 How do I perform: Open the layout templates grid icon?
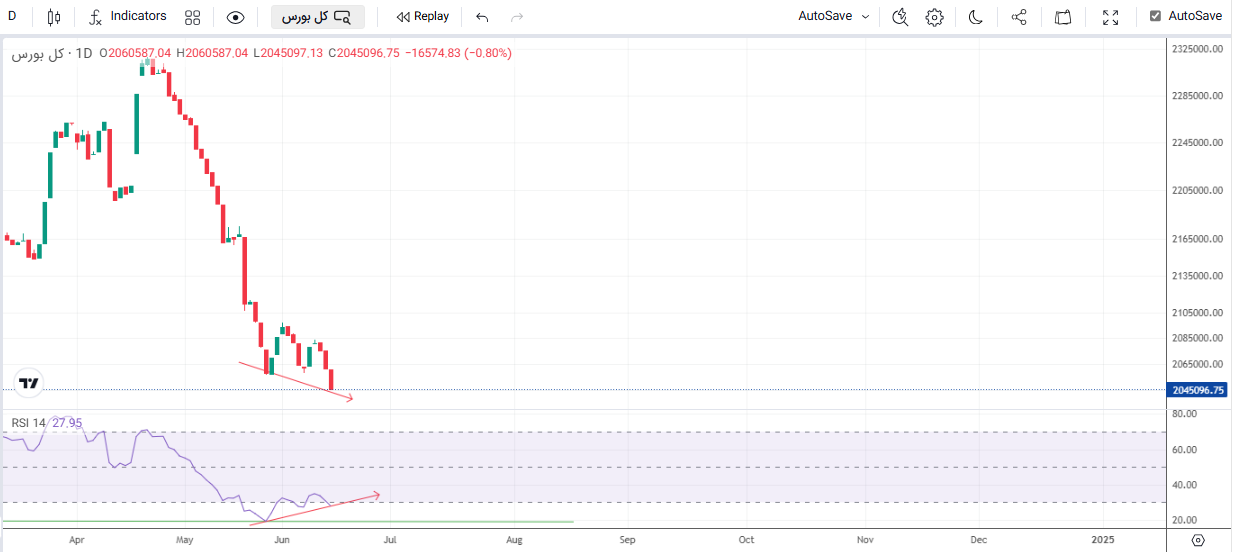click(x=193, y=17)
